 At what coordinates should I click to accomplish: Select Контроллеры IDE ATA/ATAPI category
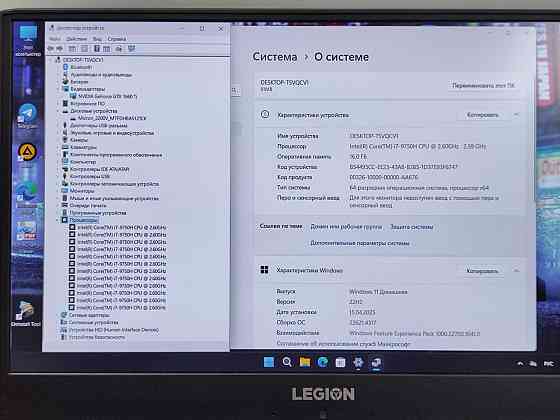pyautogui.click(x=100, y=169)
